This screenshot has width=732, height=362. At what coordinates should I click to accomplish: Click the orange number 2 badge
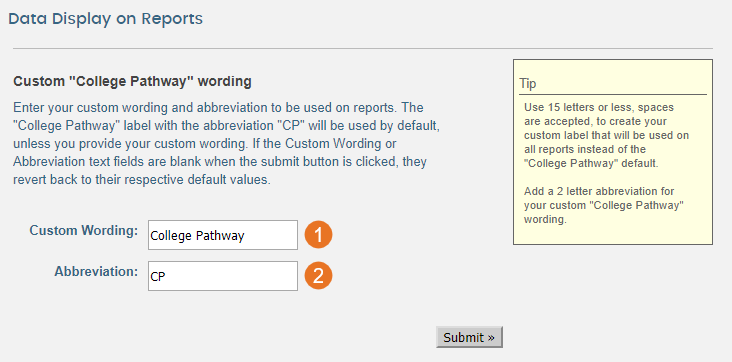tap(318, 276)
